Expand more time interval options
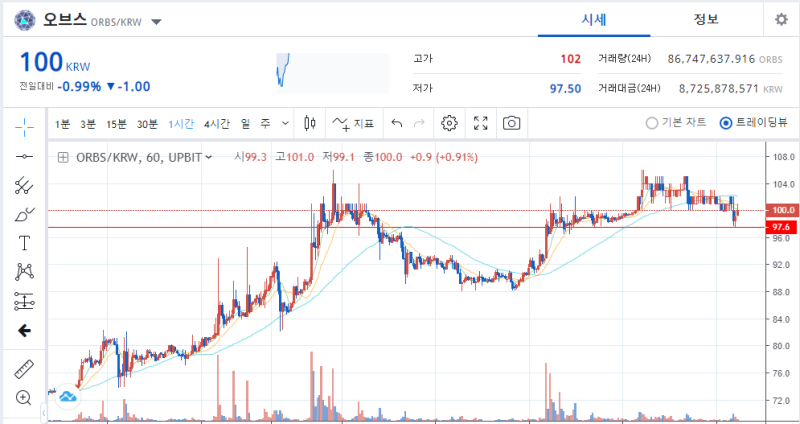800x424 pixels. point(285,123)
